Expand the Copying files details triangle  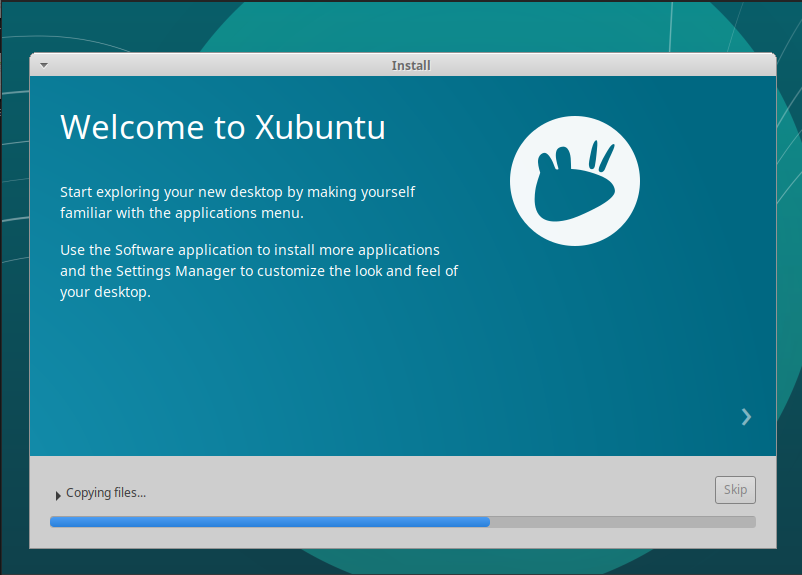[58, 495]
